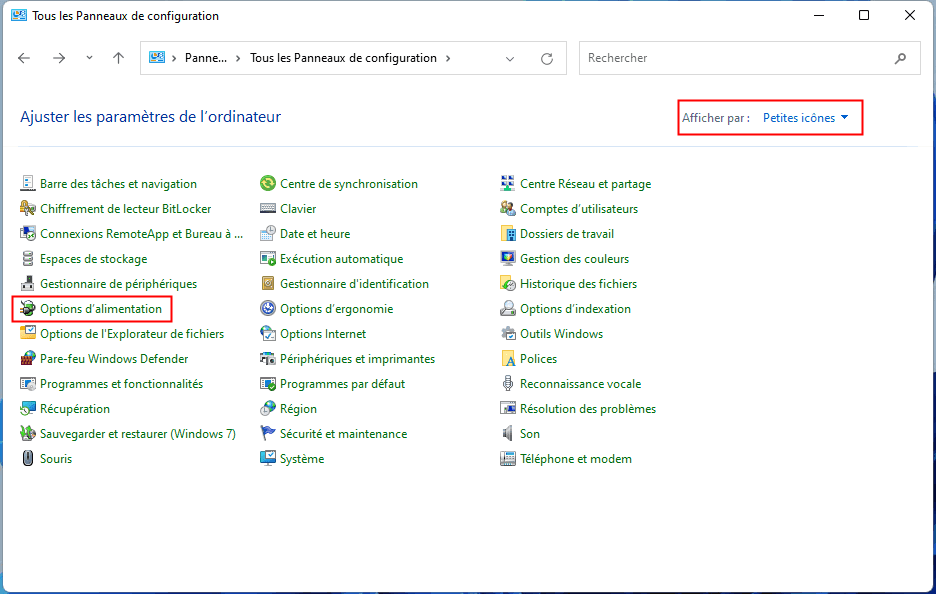The image size is (936, 594).
Task: Select the Panneau breadcrumb segment in address bar
Action: pyautogui.click(x=205, y=58)
